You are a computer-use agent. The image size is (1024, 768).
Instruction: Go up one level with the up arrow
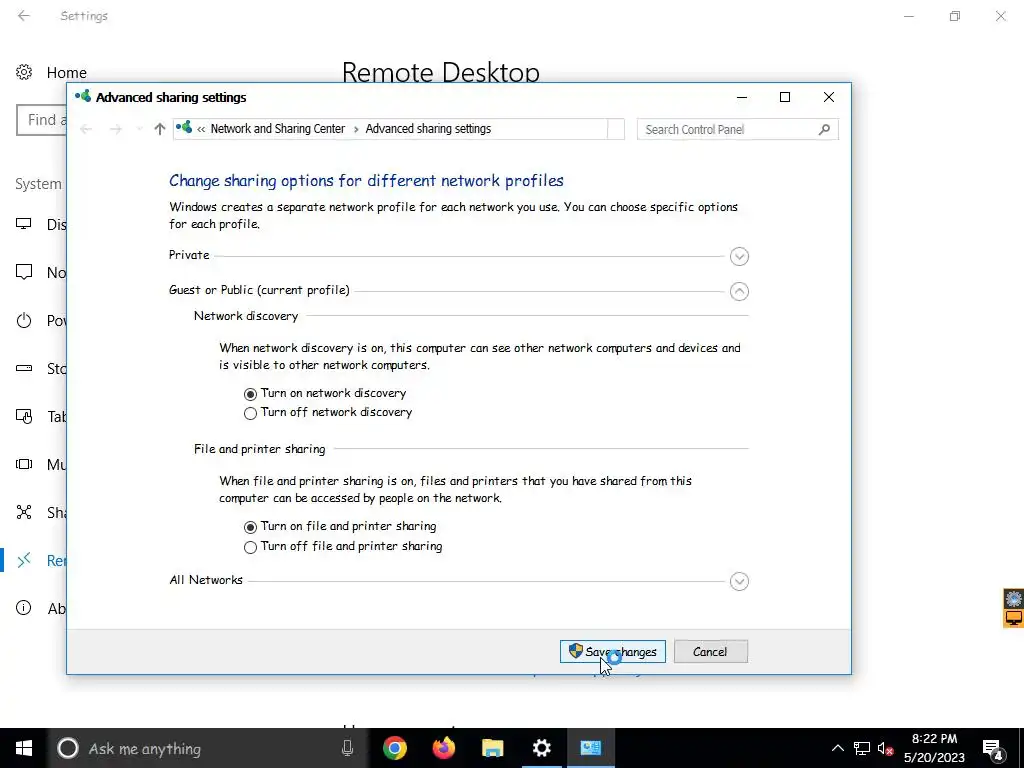click(159, 129)
